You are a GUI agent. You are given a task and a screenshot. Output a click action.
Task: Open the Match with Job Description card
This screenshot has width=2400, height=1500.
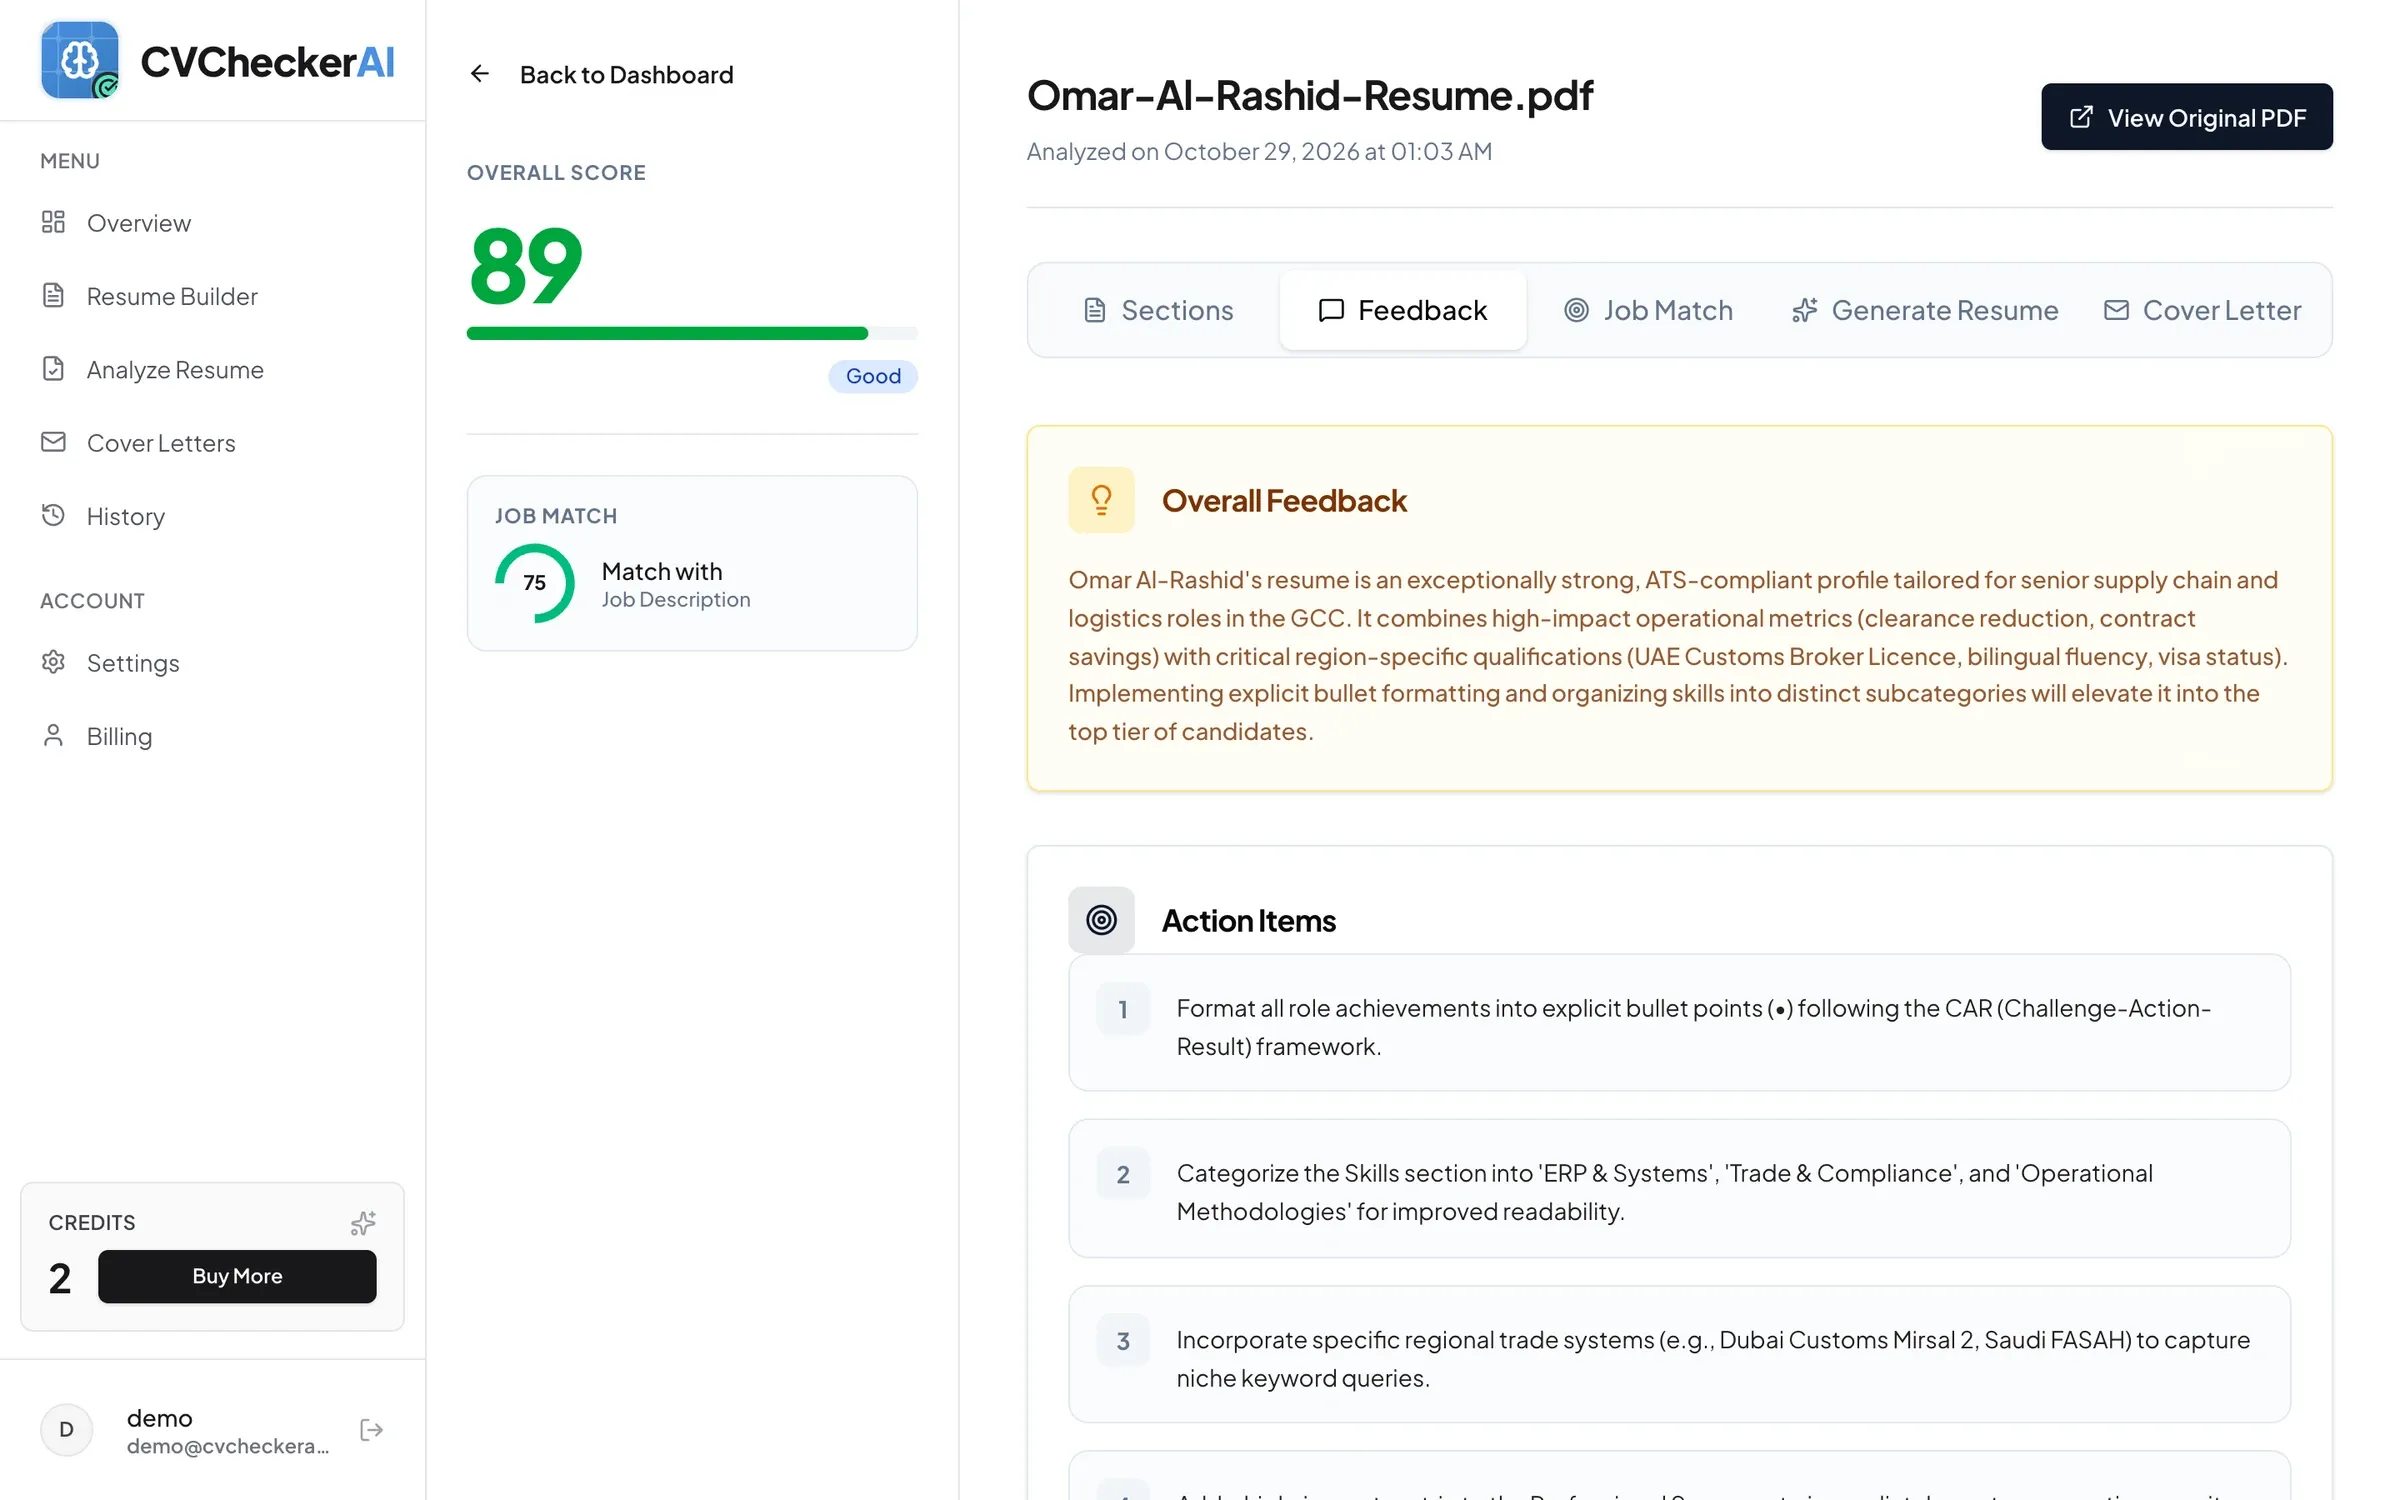(692, 563)
